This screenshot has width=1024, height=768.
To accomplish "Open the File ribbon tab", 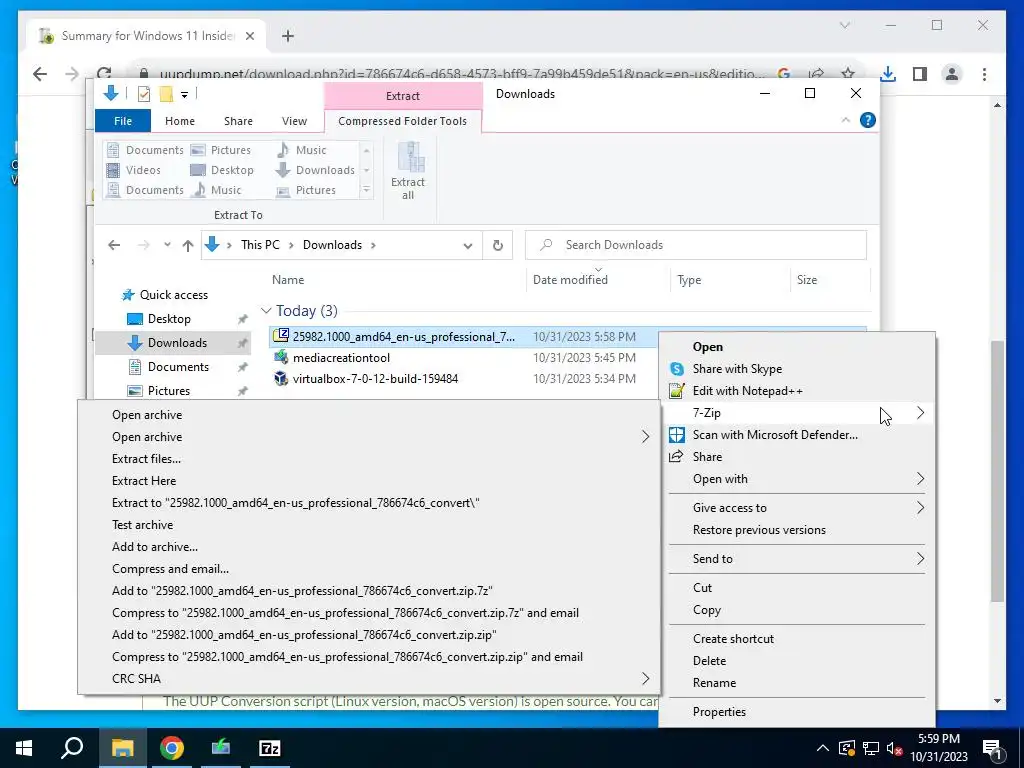I will (123, 121).
